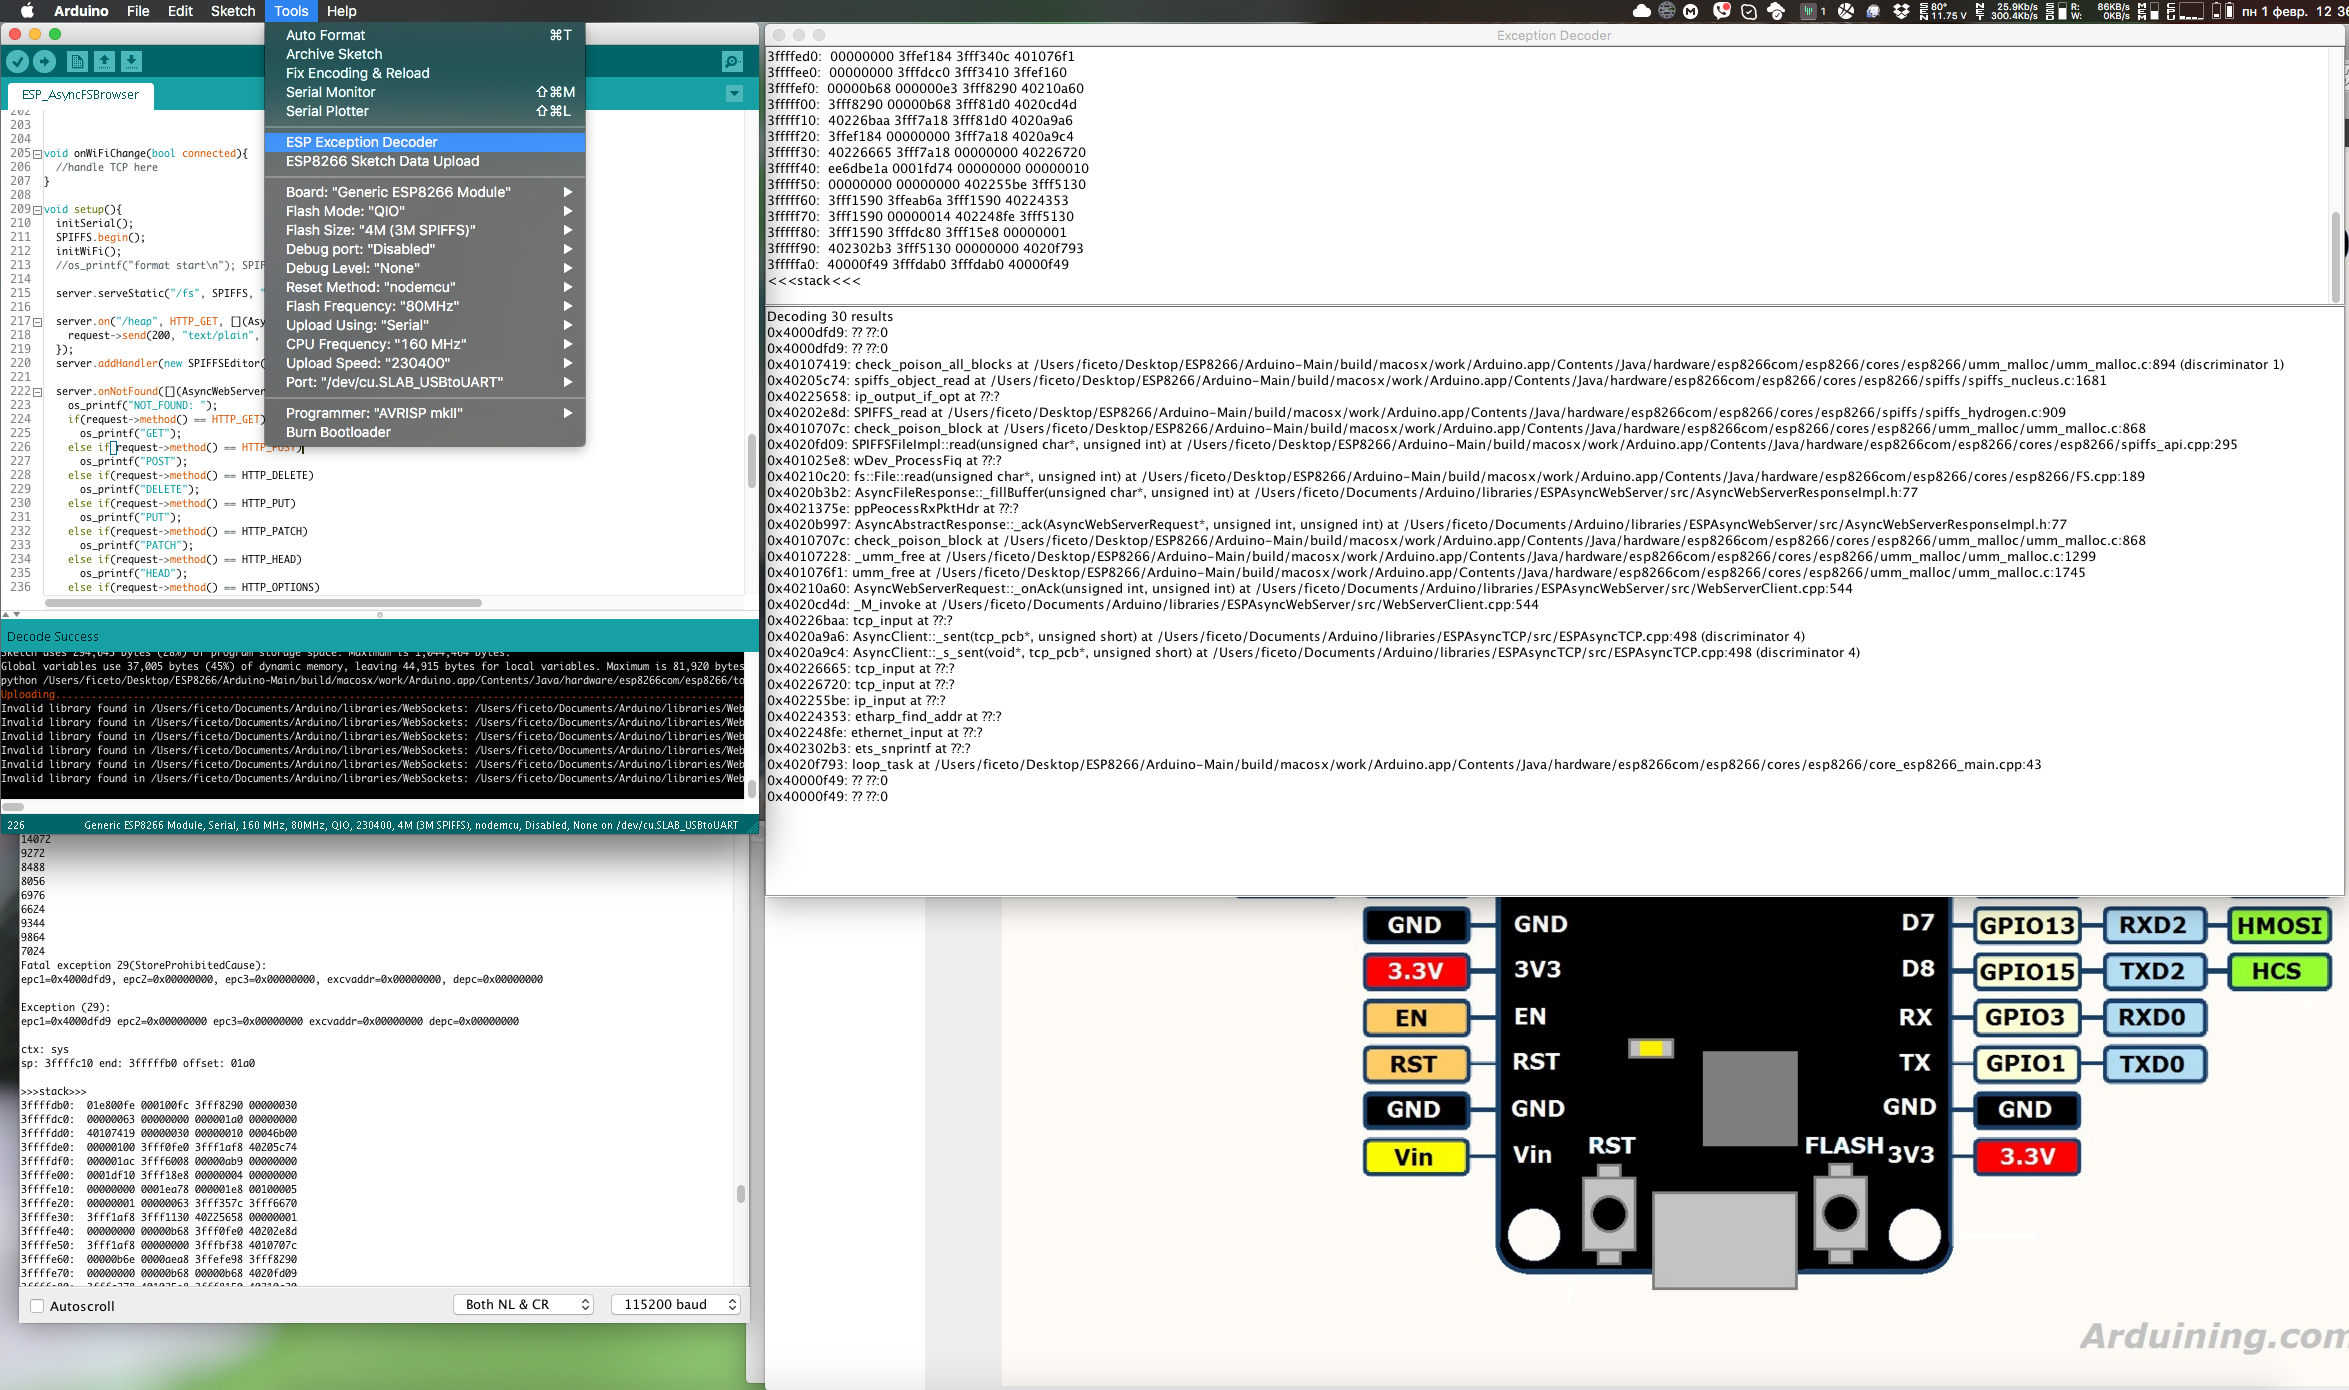Click the Open sketch up-arrow icon
2349x1390 pixels.
click(104, 62)
